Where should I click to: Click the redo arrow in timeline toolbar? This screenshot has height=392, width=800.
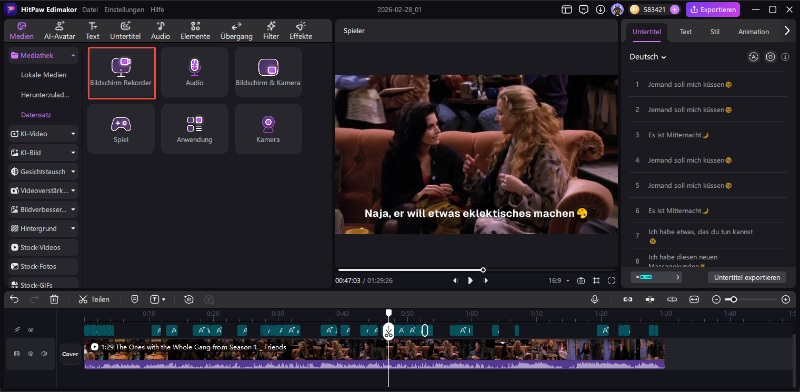[34, 300]
